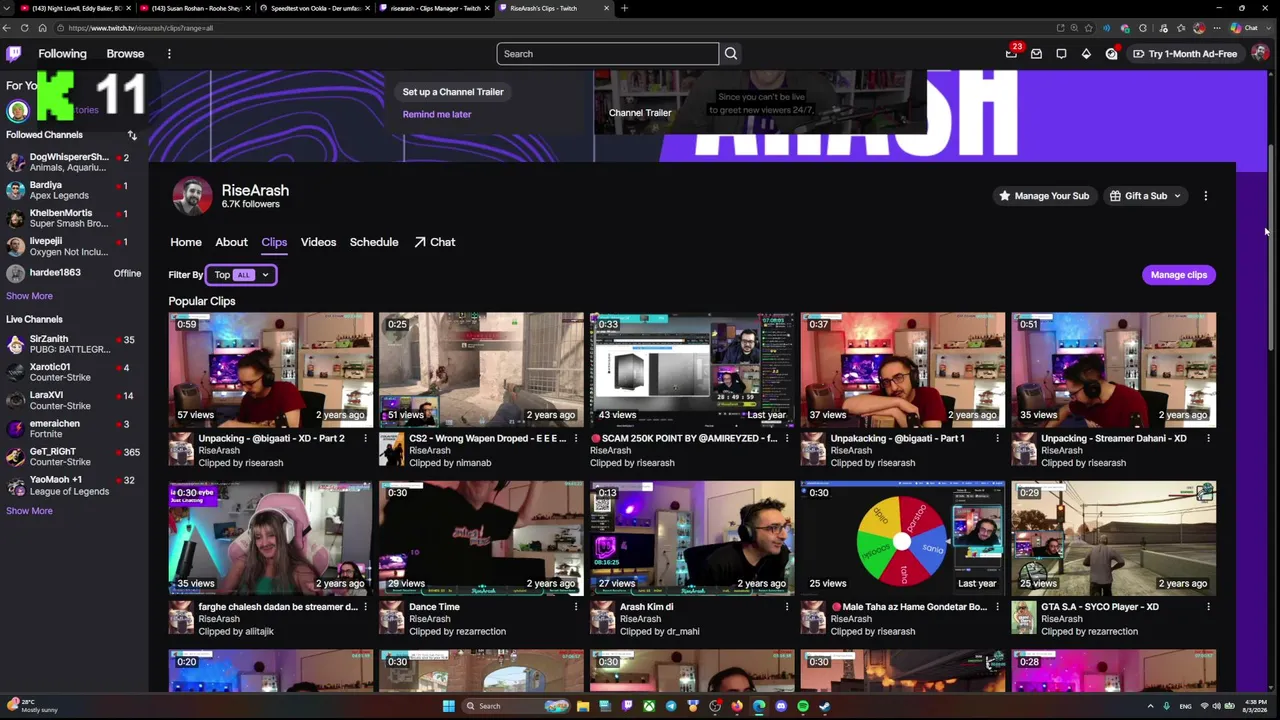The image size is (1280, 720).
Task: Open the Schedule tab
Action: coord(374,242)
